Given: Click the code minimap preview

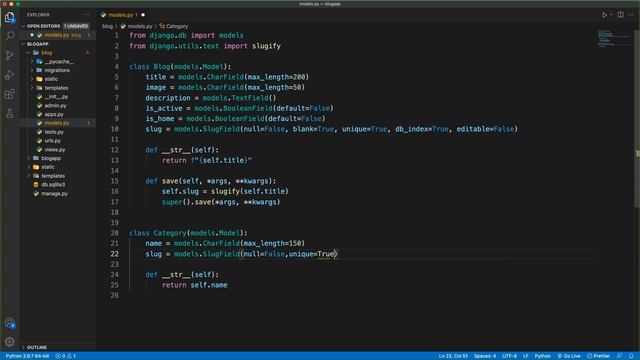Looking at the screenshot, I should (614, 39).
